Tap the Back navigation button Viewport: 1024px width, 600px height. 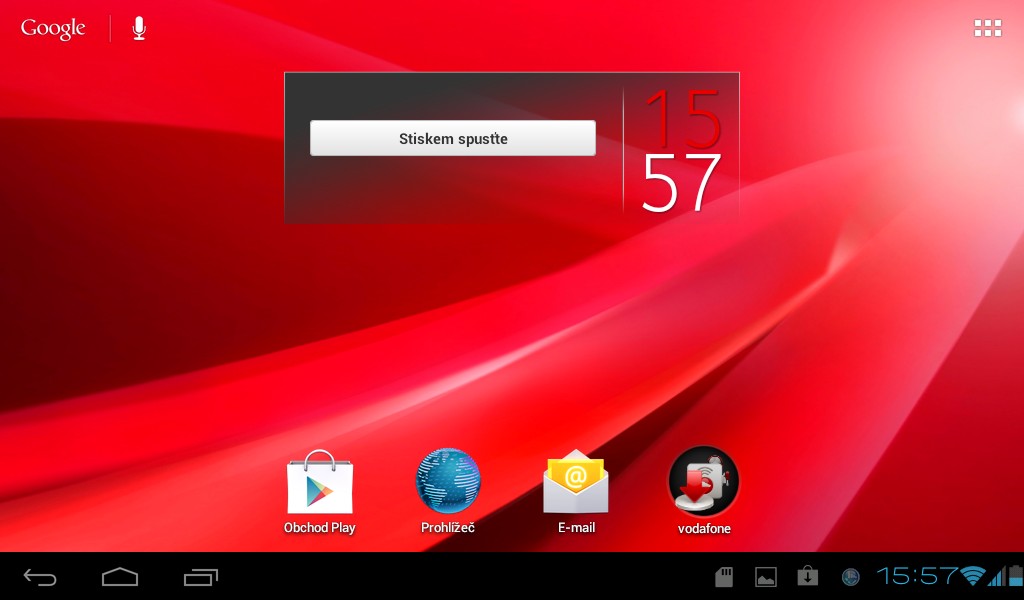click(40, 577)
